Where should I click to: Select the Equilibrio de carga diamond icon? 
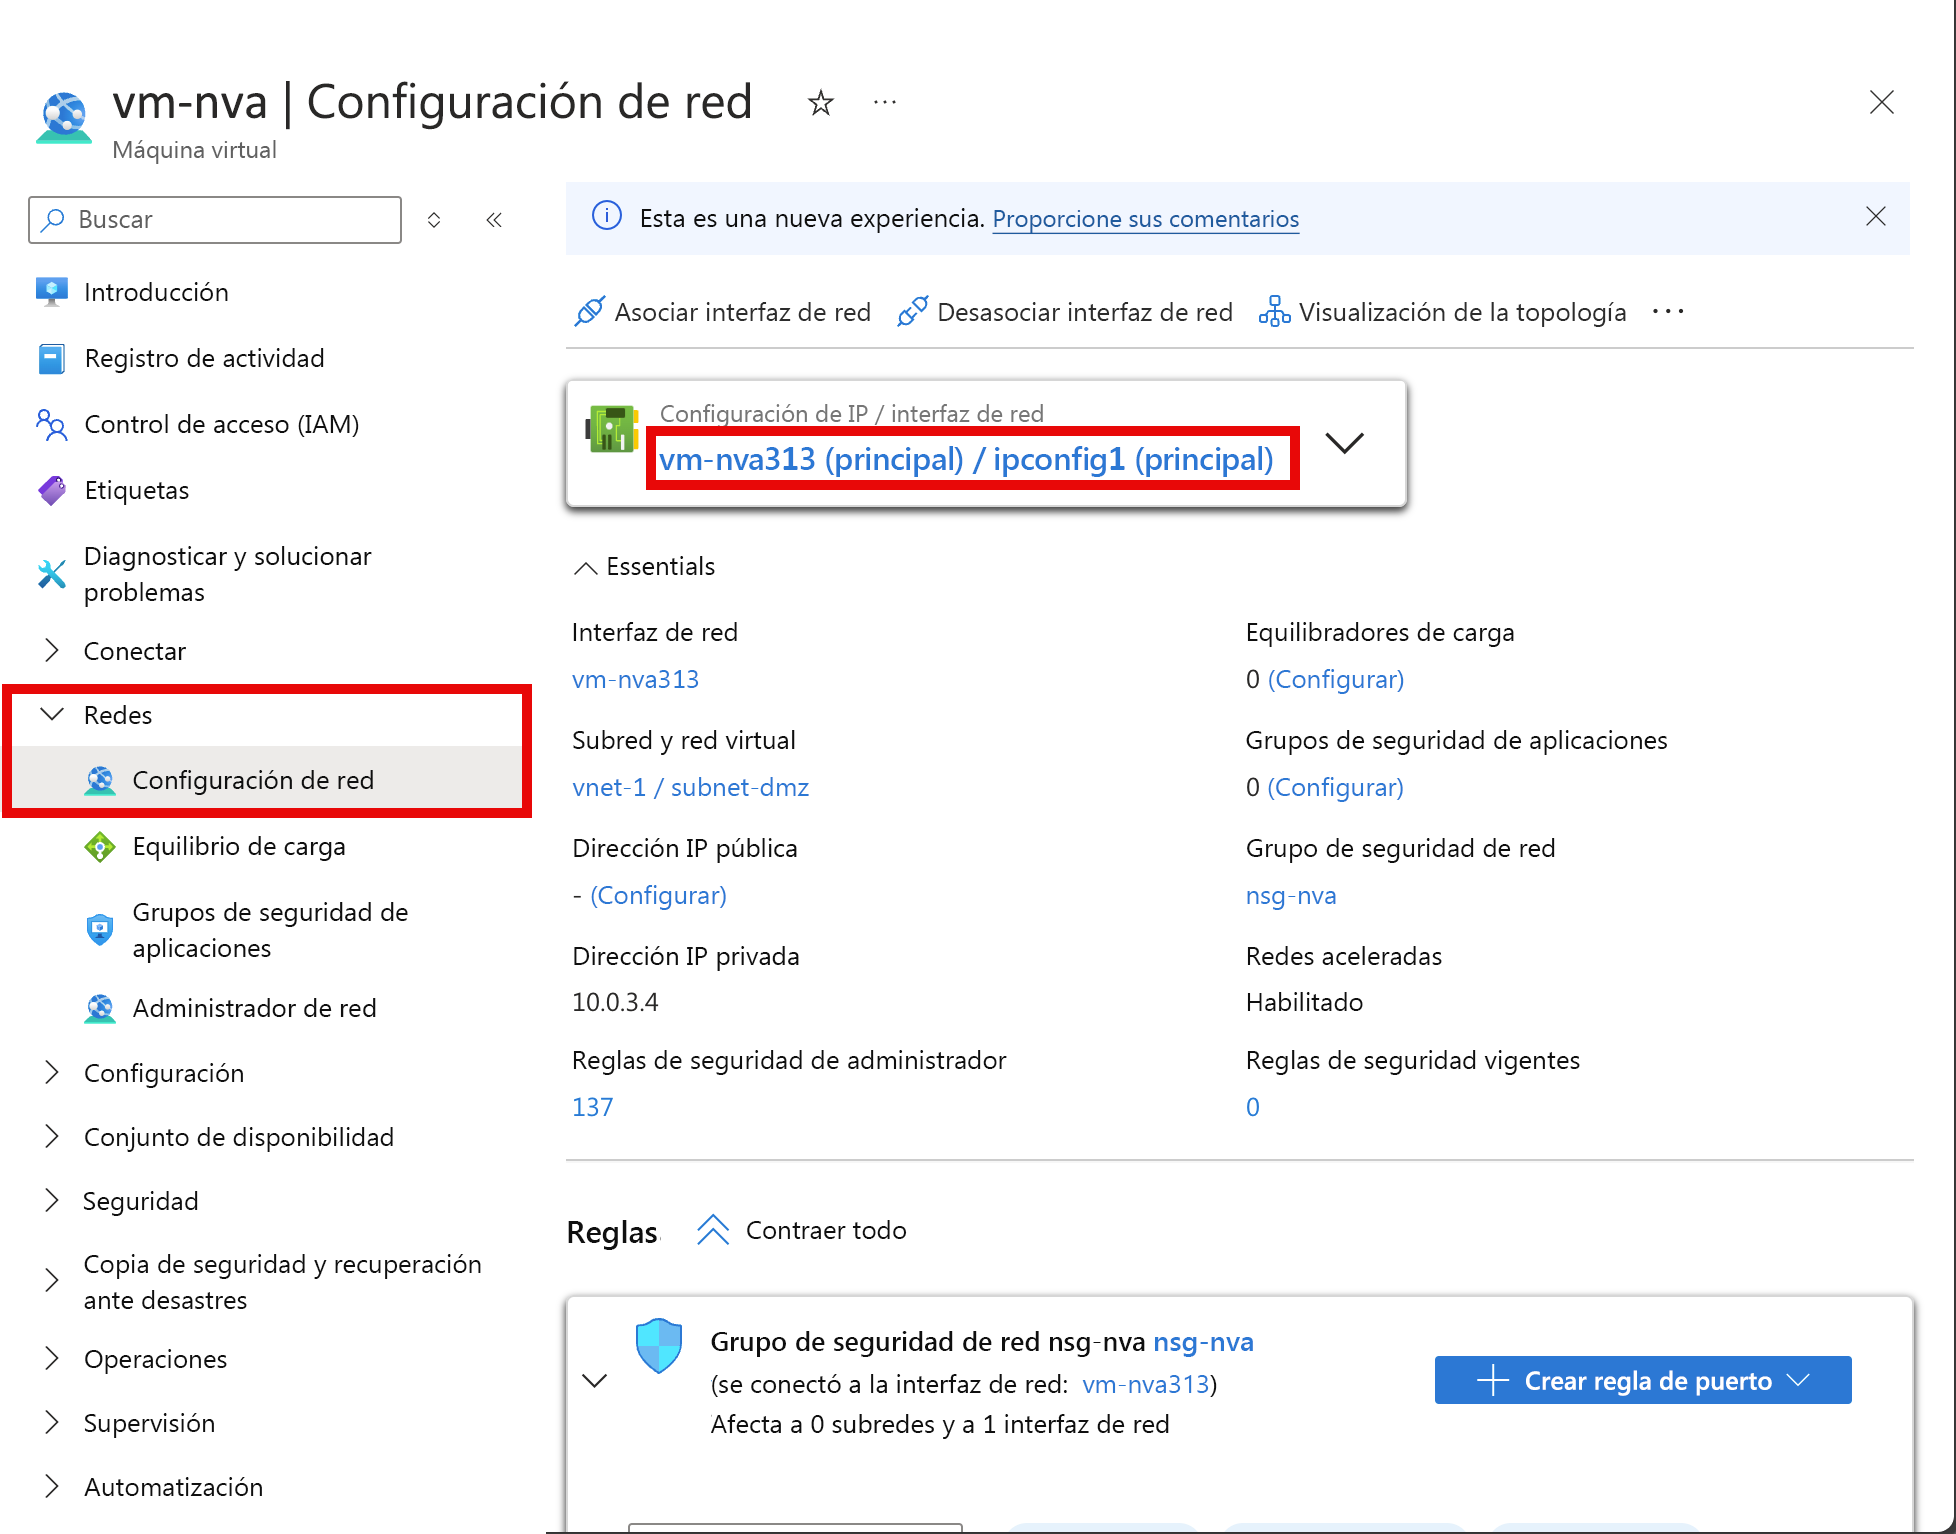pos(100,847)
